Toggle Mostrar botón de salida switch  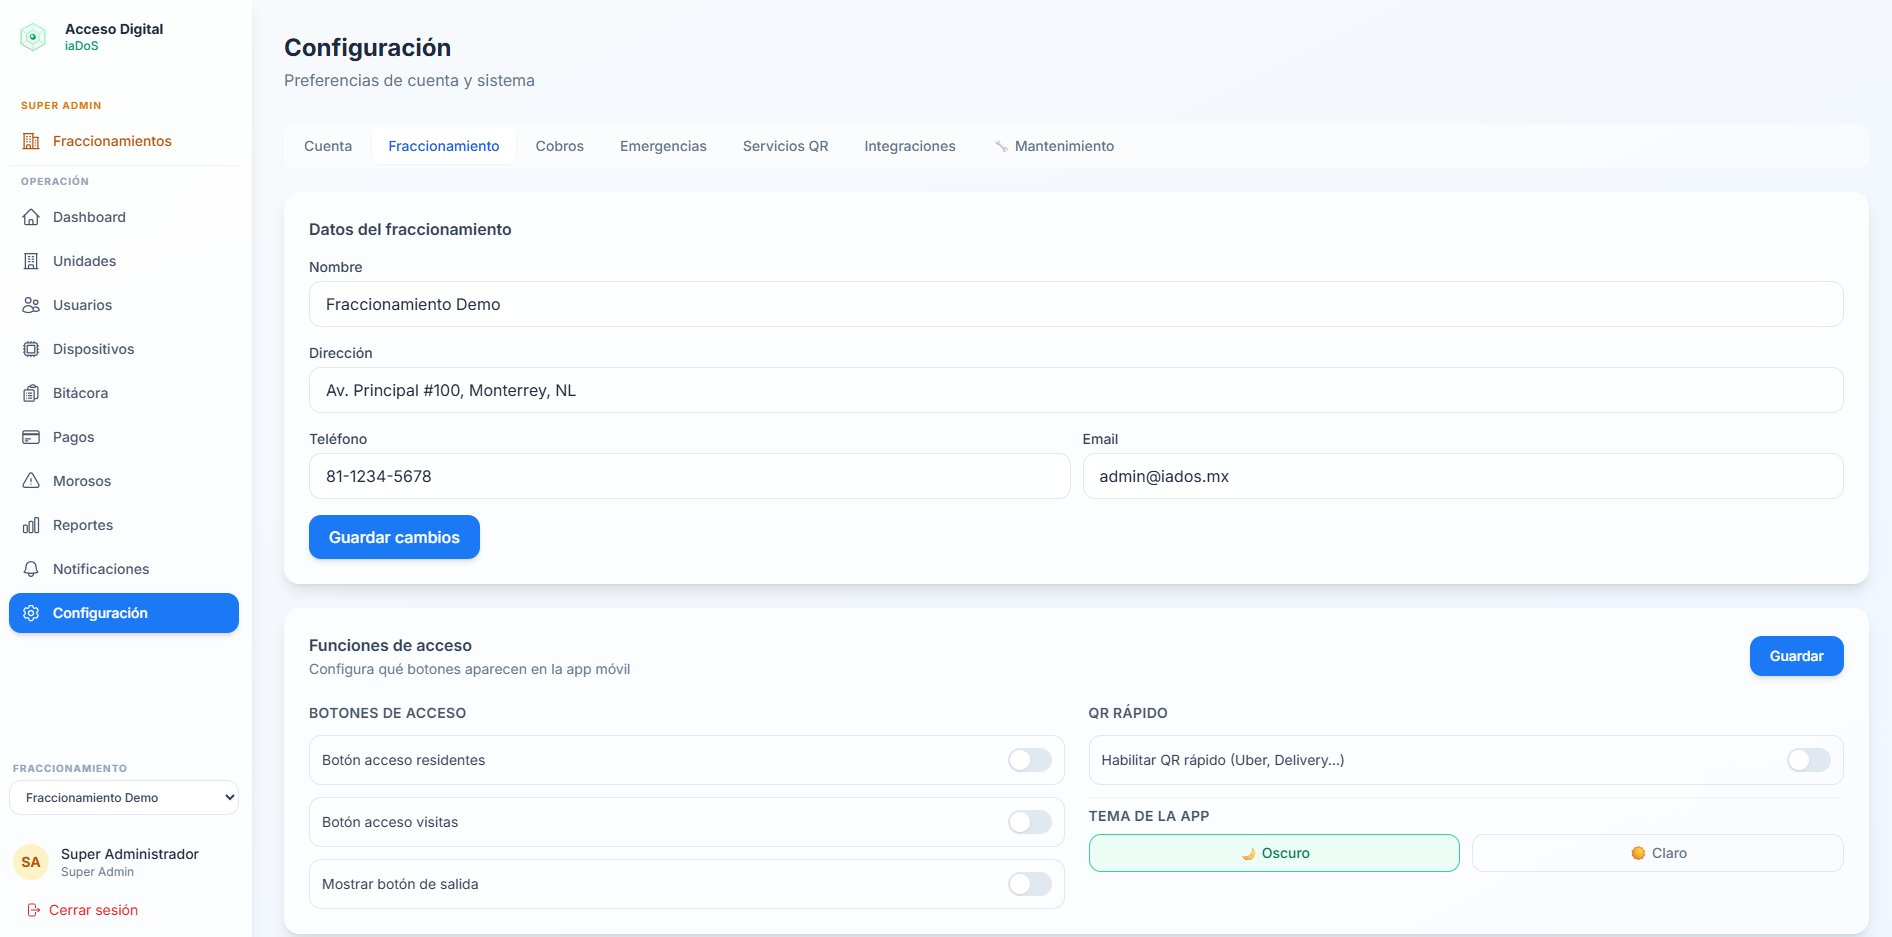(1029, 884)
